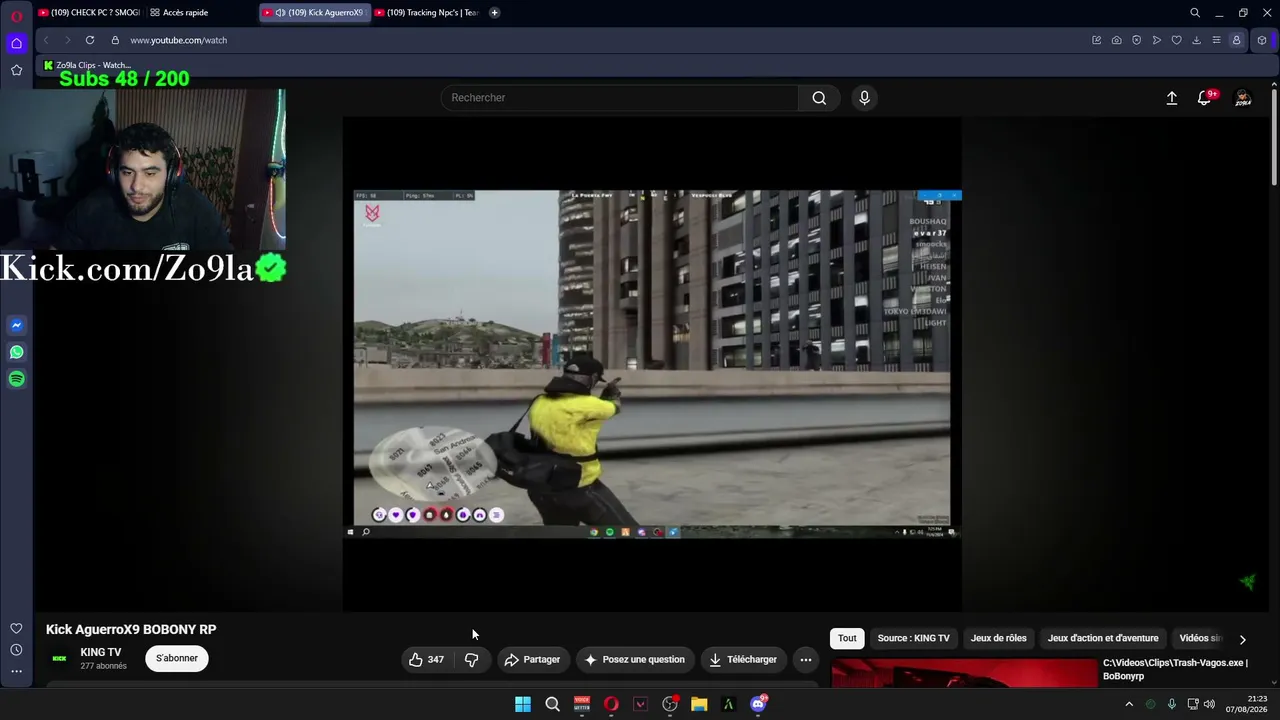Reload the current YouTube page
Viewport: 1280px width, 720px height.
[90, 40]
